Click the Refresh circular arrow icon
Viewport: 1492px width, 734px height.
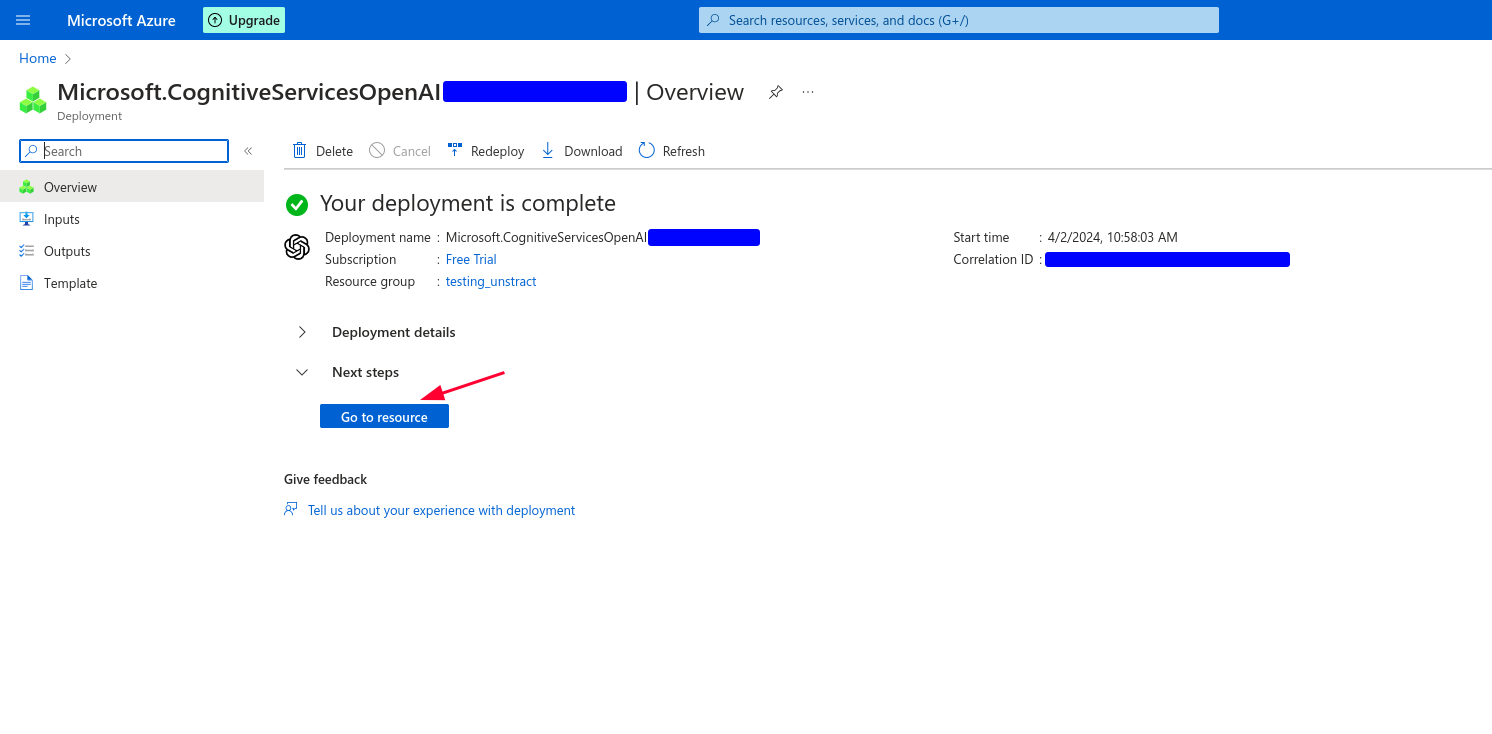click(646, 150)
